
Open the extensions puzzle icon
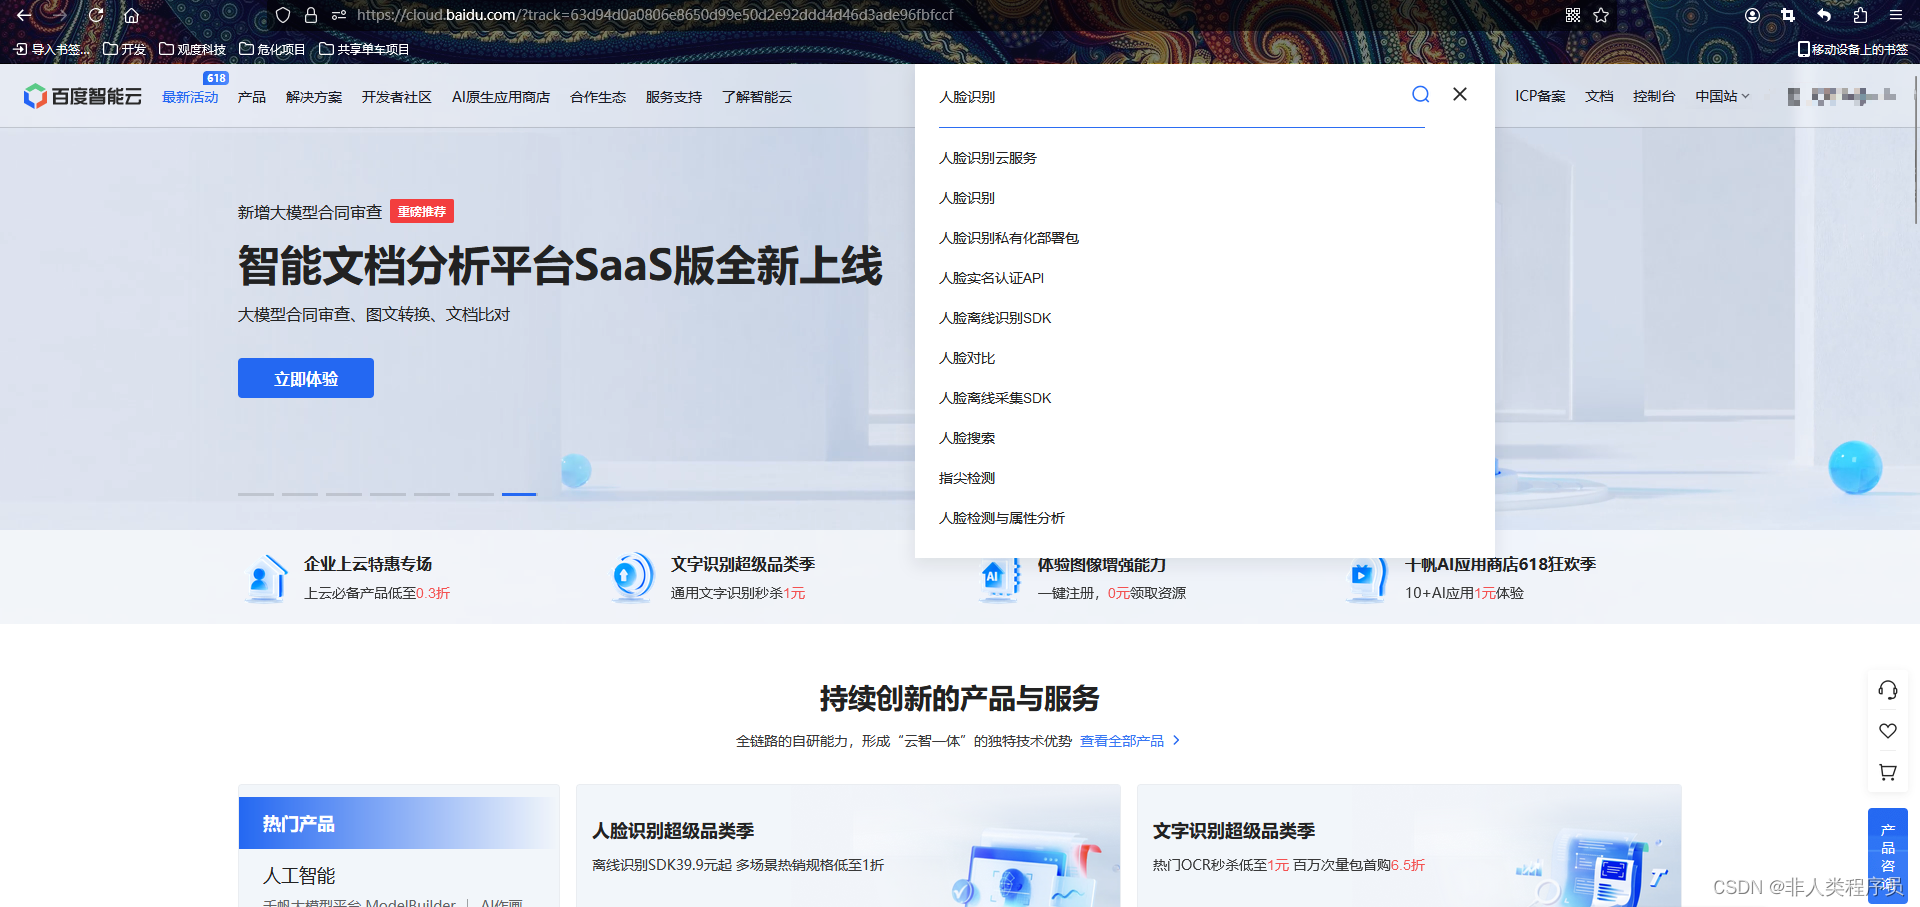1860,15
